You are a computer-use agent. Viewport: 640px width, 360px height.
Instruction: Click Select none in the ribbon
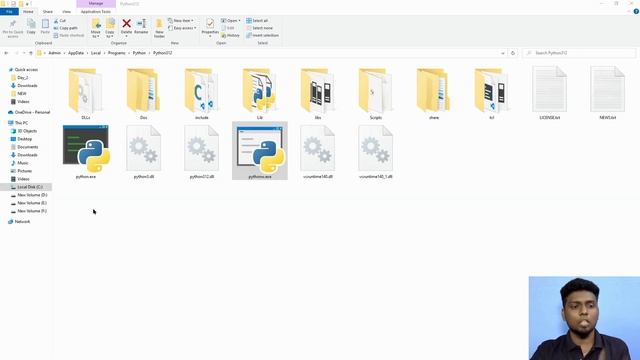coord(259,28)
